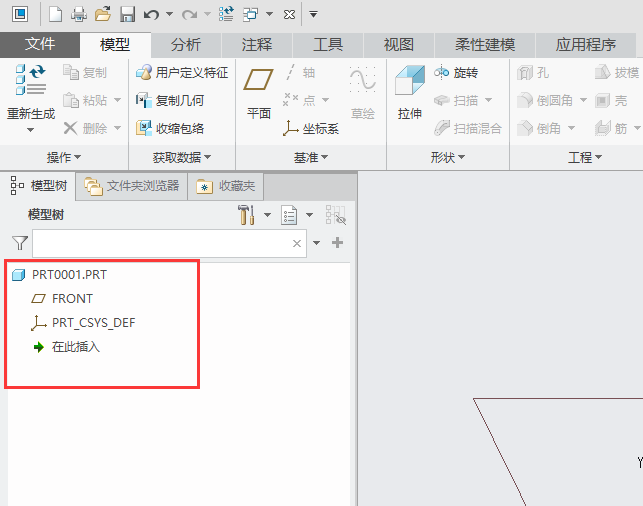Click the 粘贴 paste button
The width and height of the screenshot is (643, 506).
pyautogui.click(x=85, y=100)
